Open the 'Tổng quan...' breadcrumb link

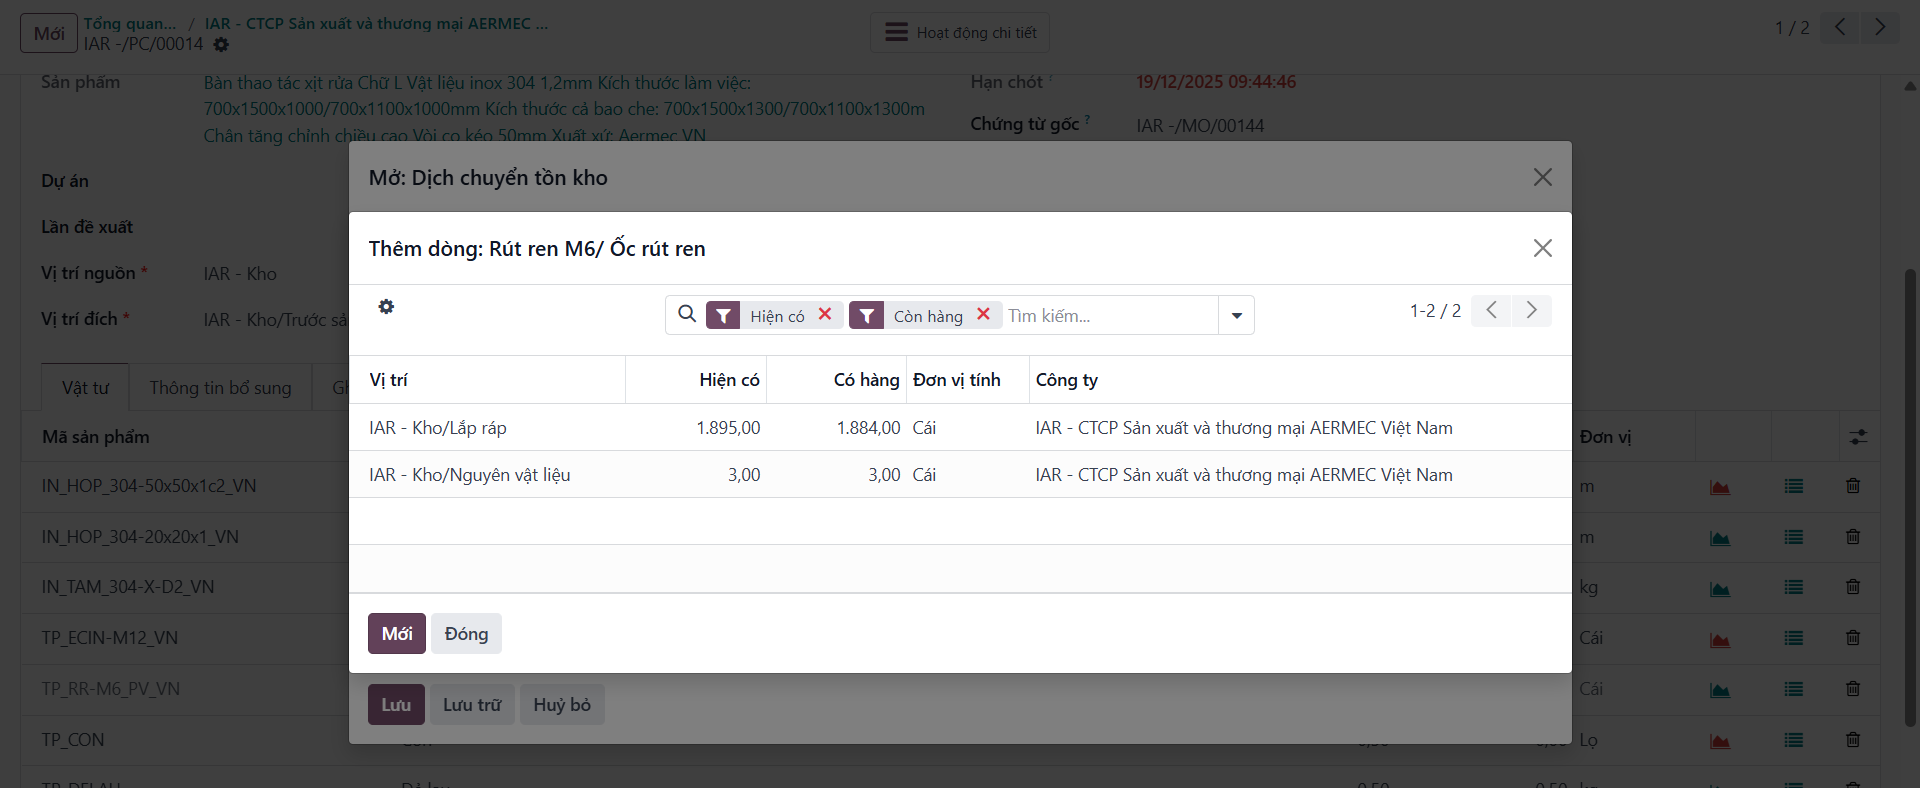(130, 23)
